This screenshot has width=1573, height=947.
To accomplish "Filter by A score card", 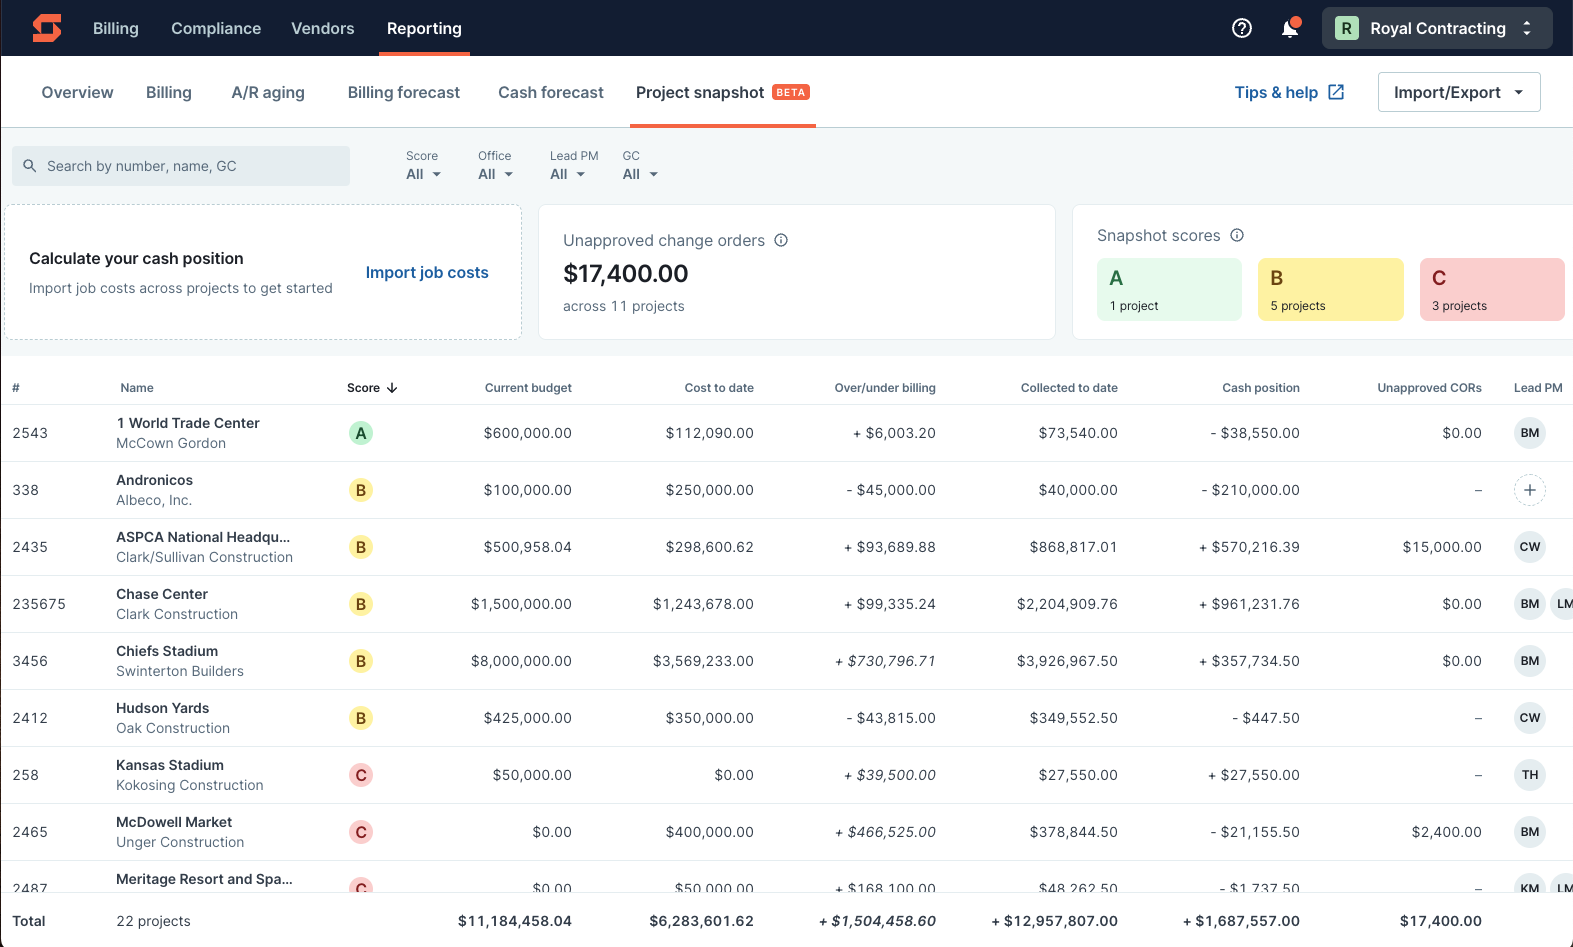I will (x=1169, y=289).
